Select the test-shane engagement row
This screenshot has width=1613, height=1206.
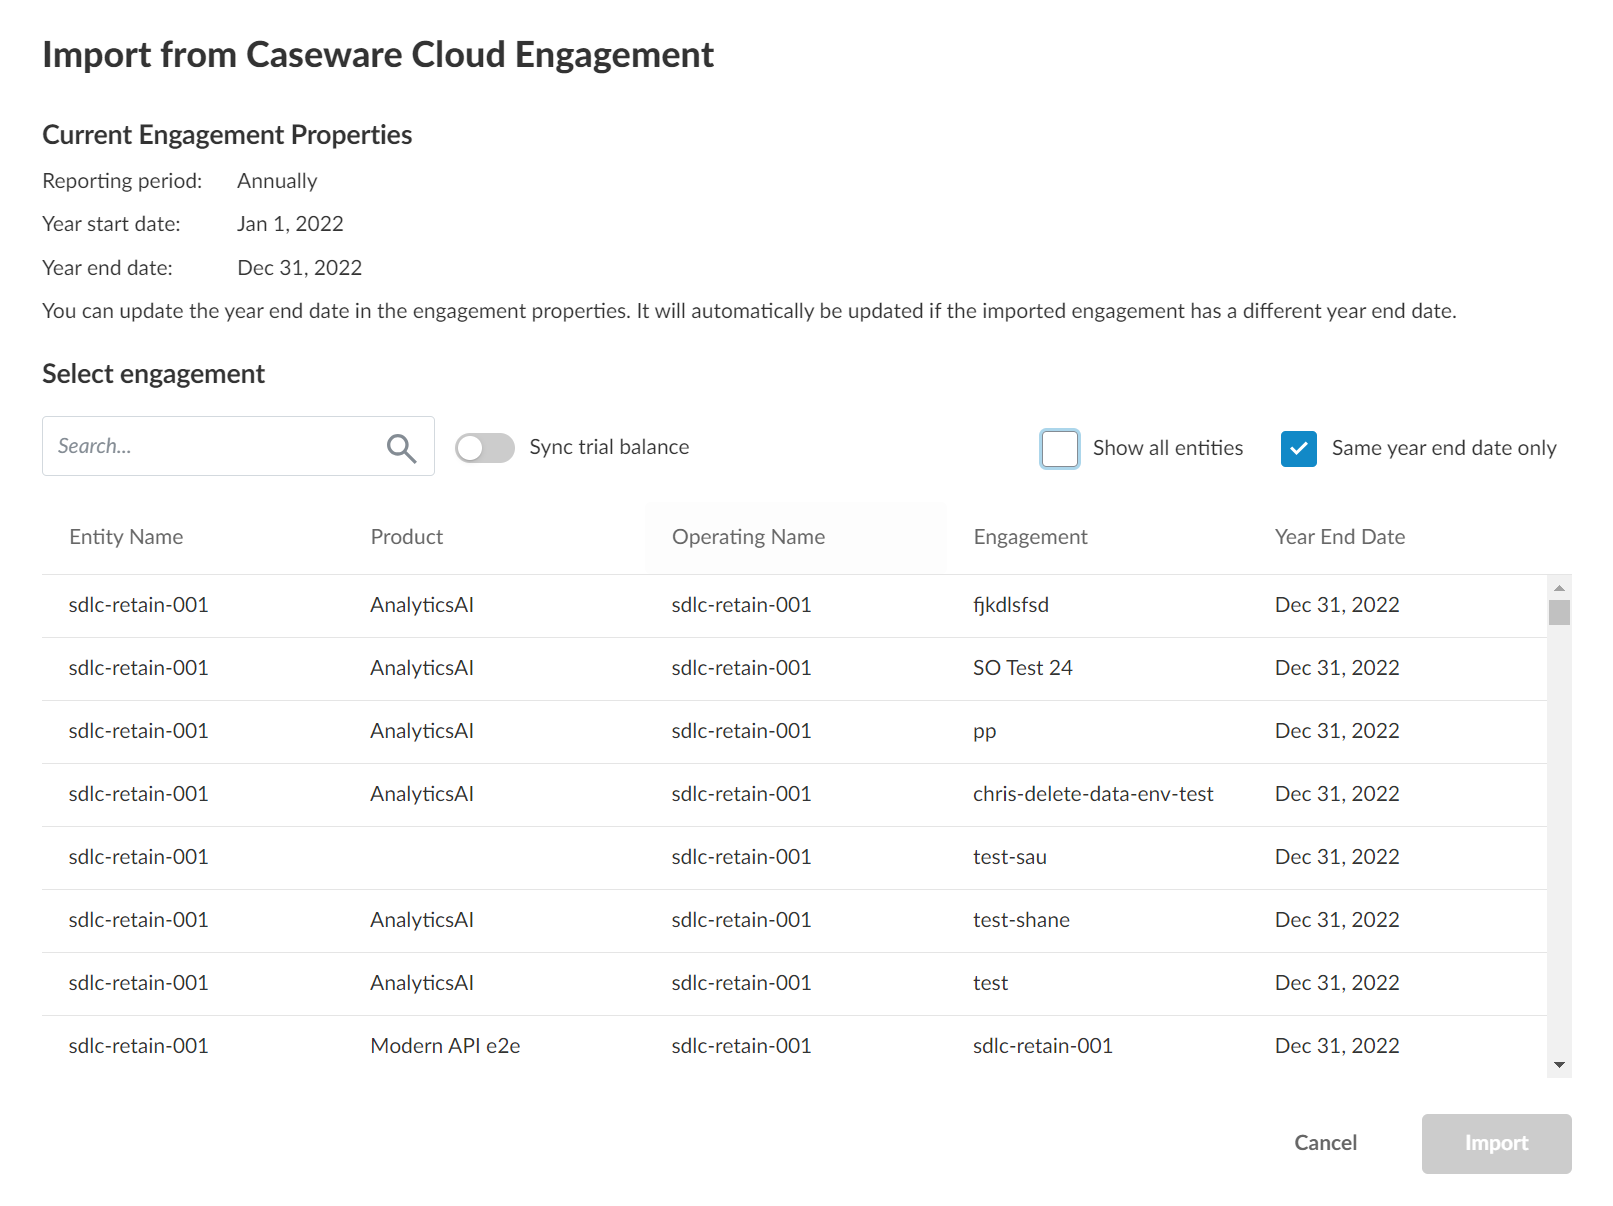(700, 920)
